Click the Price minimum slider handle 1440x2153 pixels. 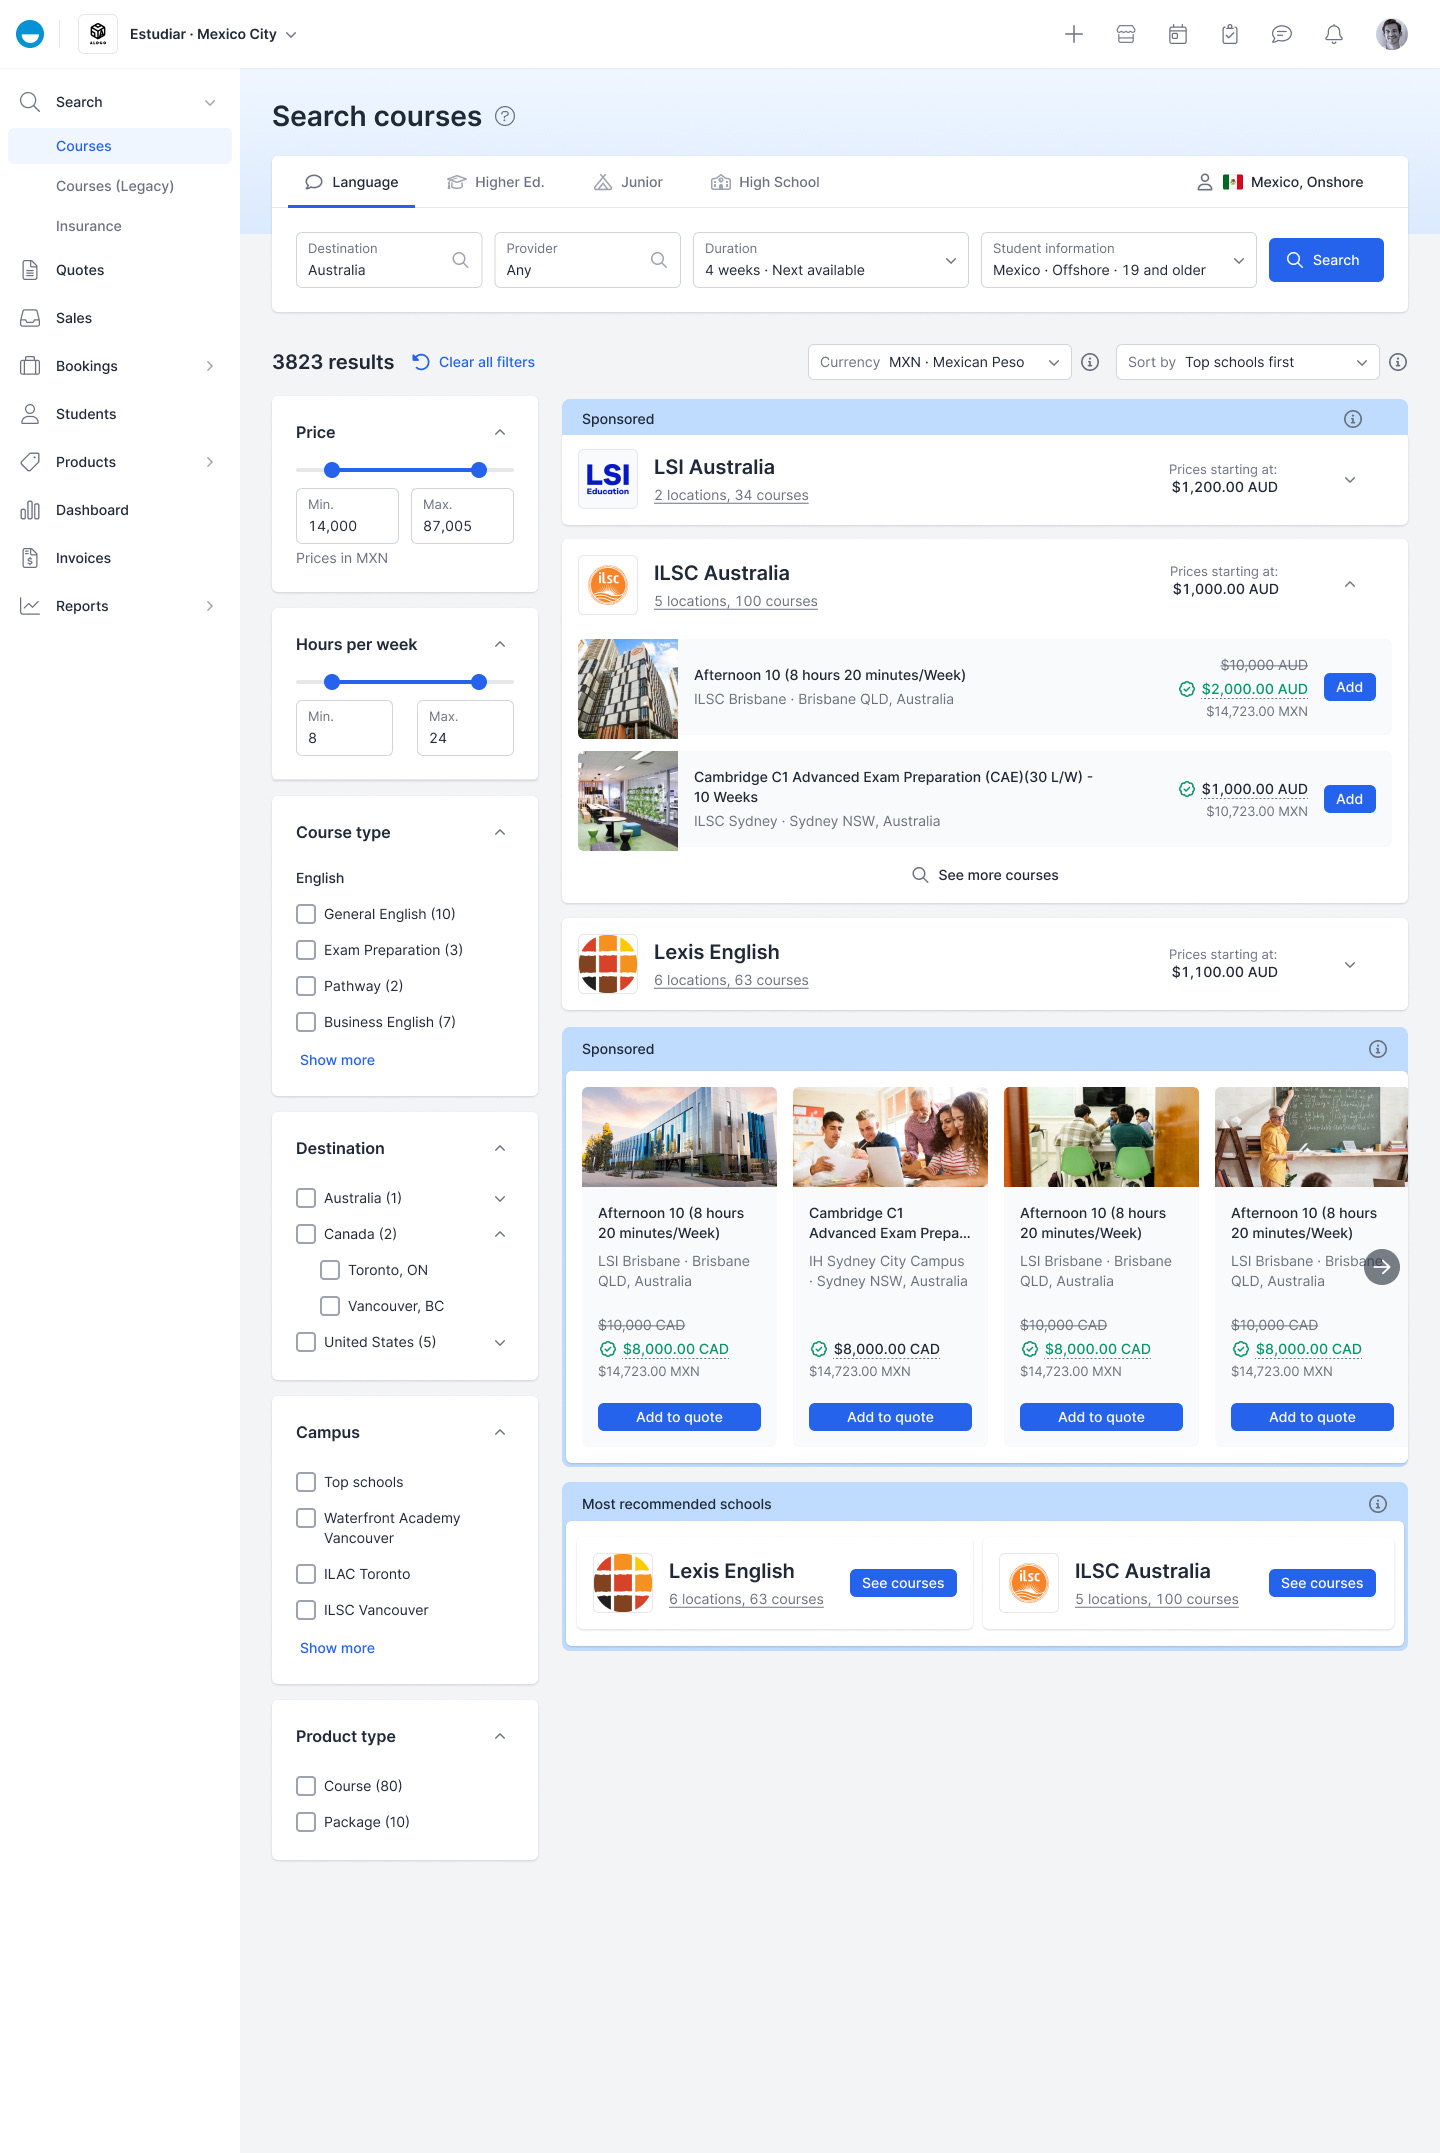[x=332, y=470]
